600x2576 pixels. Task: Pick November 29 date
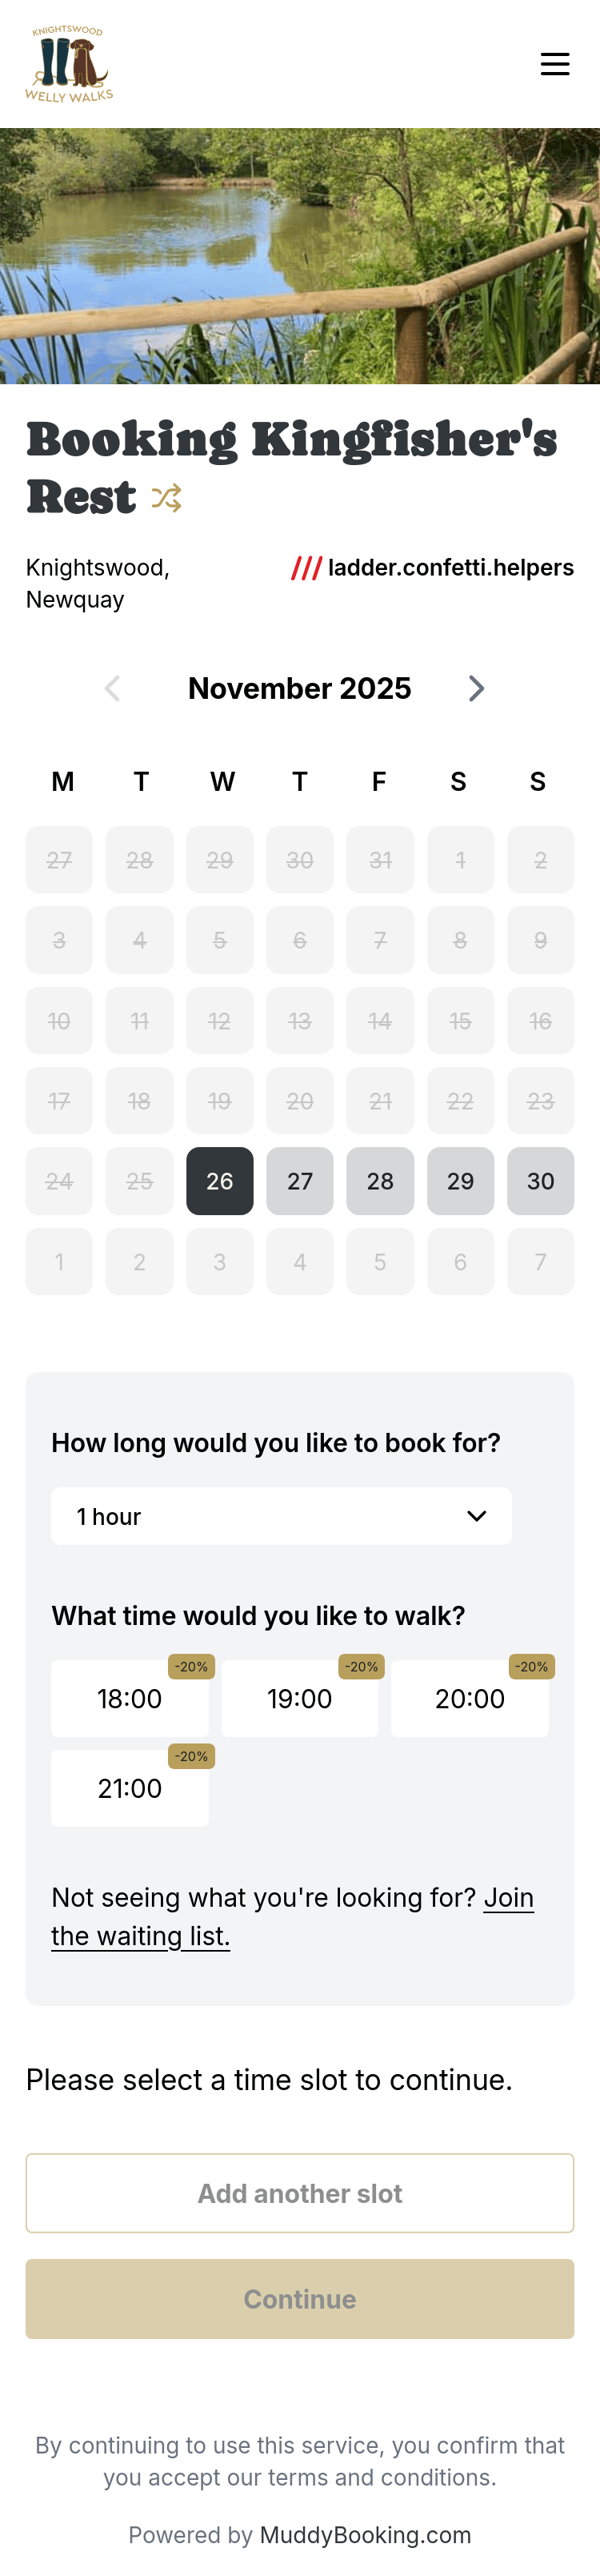[460, 1181]
